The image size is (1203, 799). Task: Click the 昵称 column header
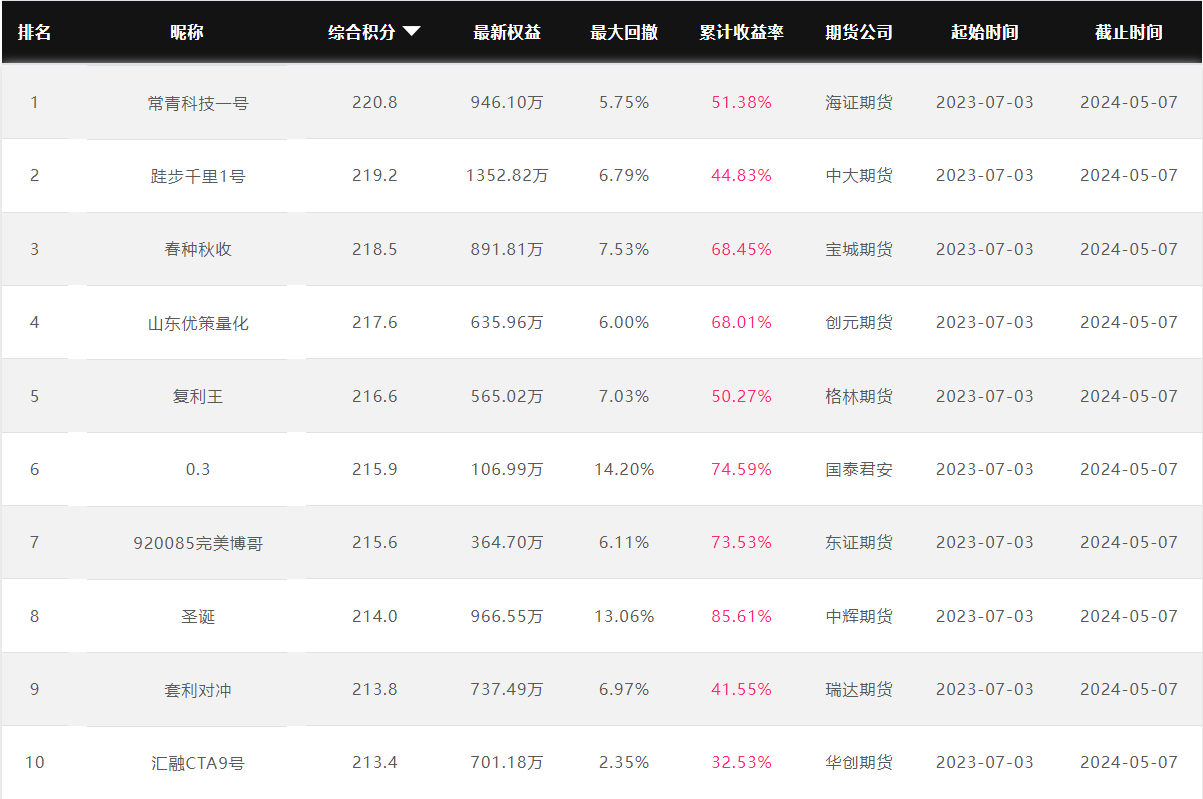coord(187,32)
